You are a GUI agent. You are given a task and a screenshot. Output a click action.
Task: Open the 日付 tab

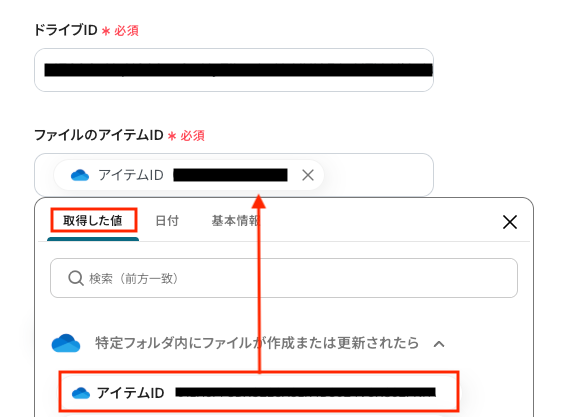click(167, 221)
